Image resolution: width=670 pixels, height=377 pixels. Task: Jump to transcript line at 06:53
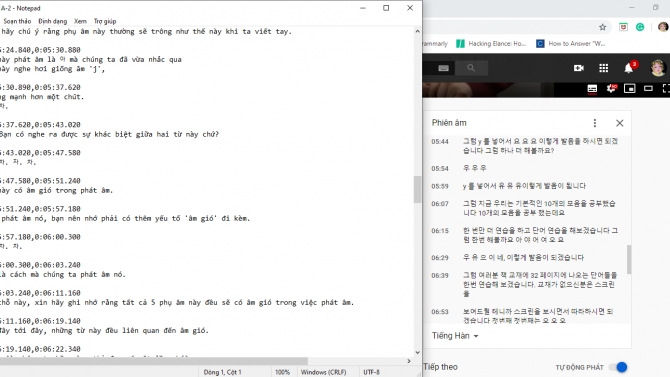pos(525,316)
